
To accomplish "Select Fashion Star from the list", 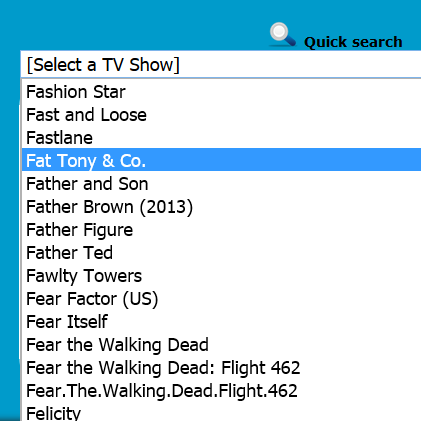I will point(221,92).
